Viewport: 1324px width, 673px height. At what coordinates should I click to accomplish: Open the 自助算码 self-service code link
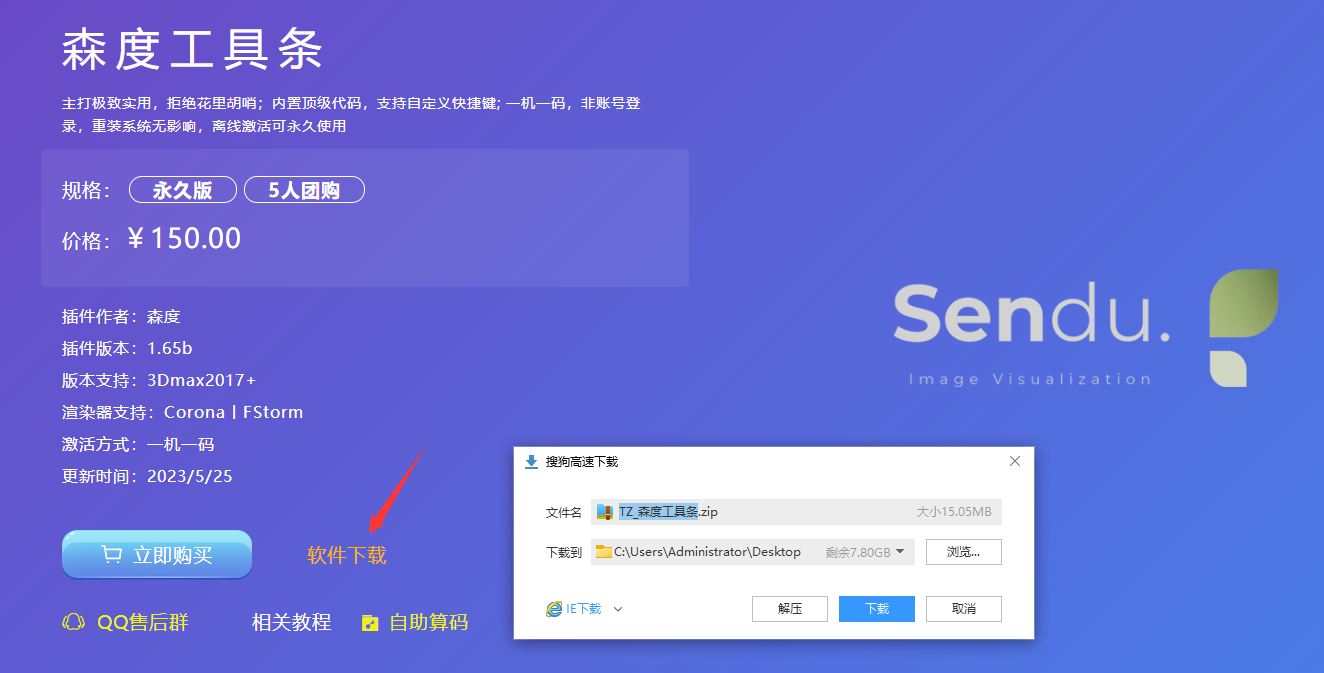click(x=428, y=622)
